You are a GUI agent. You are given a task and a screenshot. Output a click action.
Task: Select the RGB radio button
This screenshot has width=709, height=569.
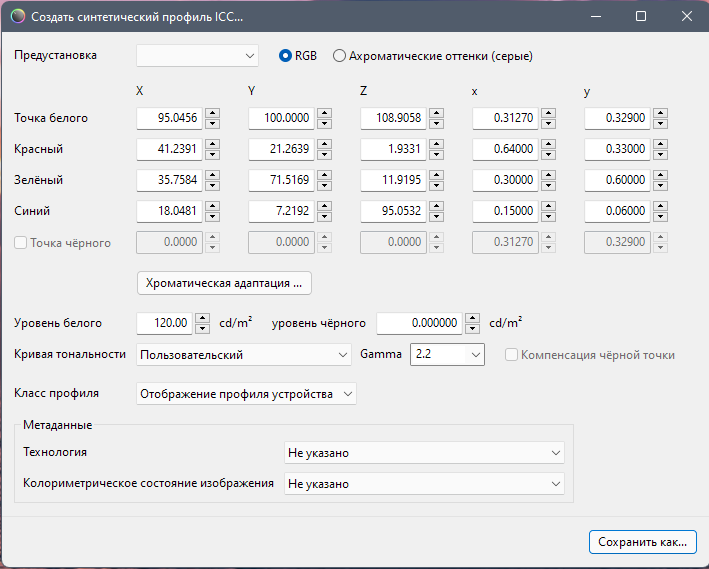point(286,56)
